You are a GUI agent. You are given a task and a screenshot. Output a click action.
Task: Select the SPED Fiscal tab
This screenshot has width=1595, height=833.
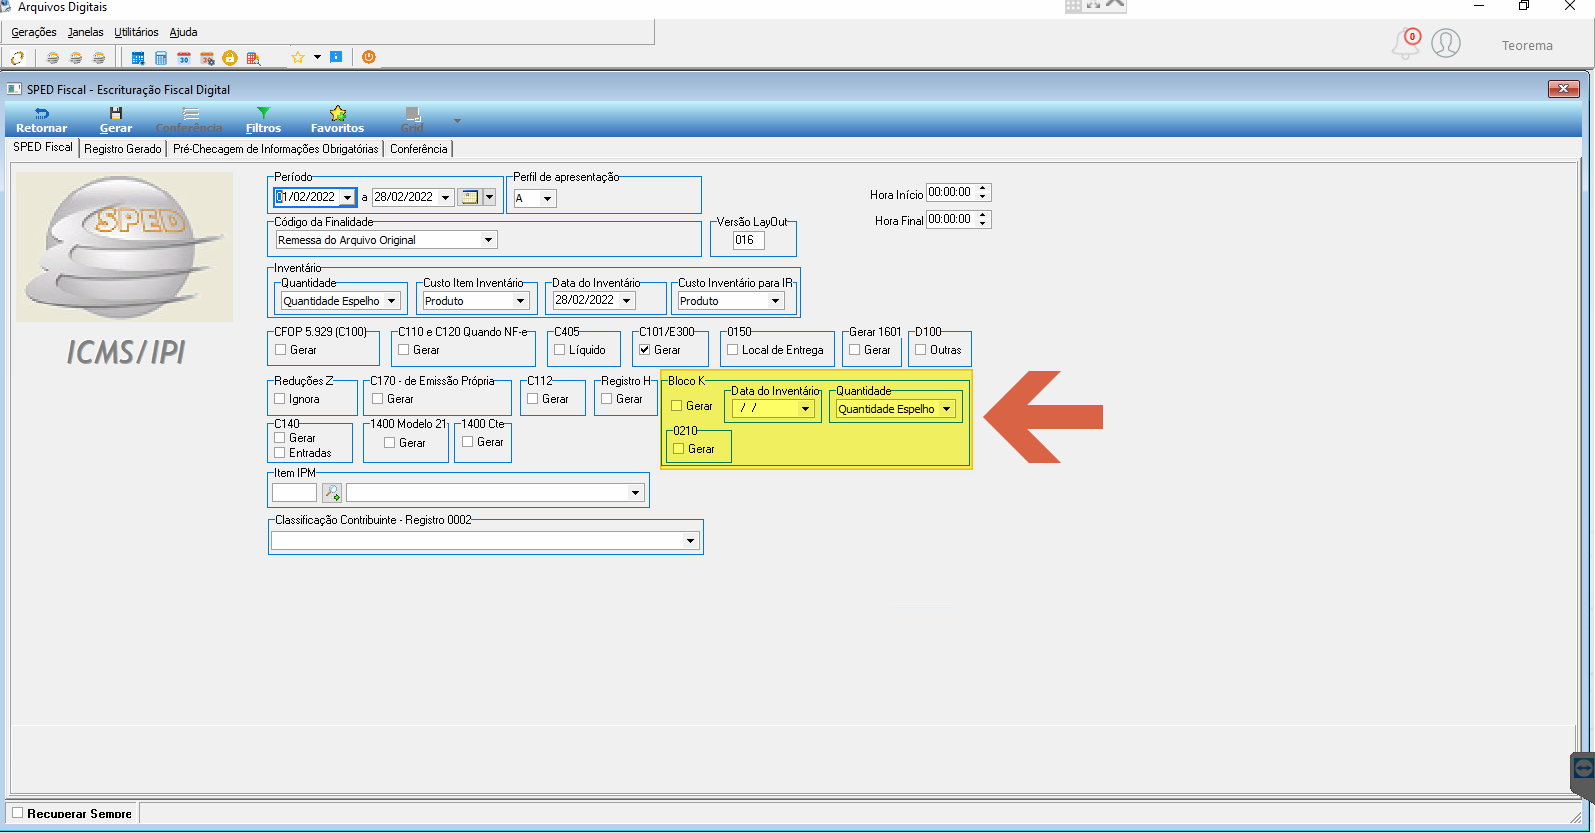click(43, 147)
